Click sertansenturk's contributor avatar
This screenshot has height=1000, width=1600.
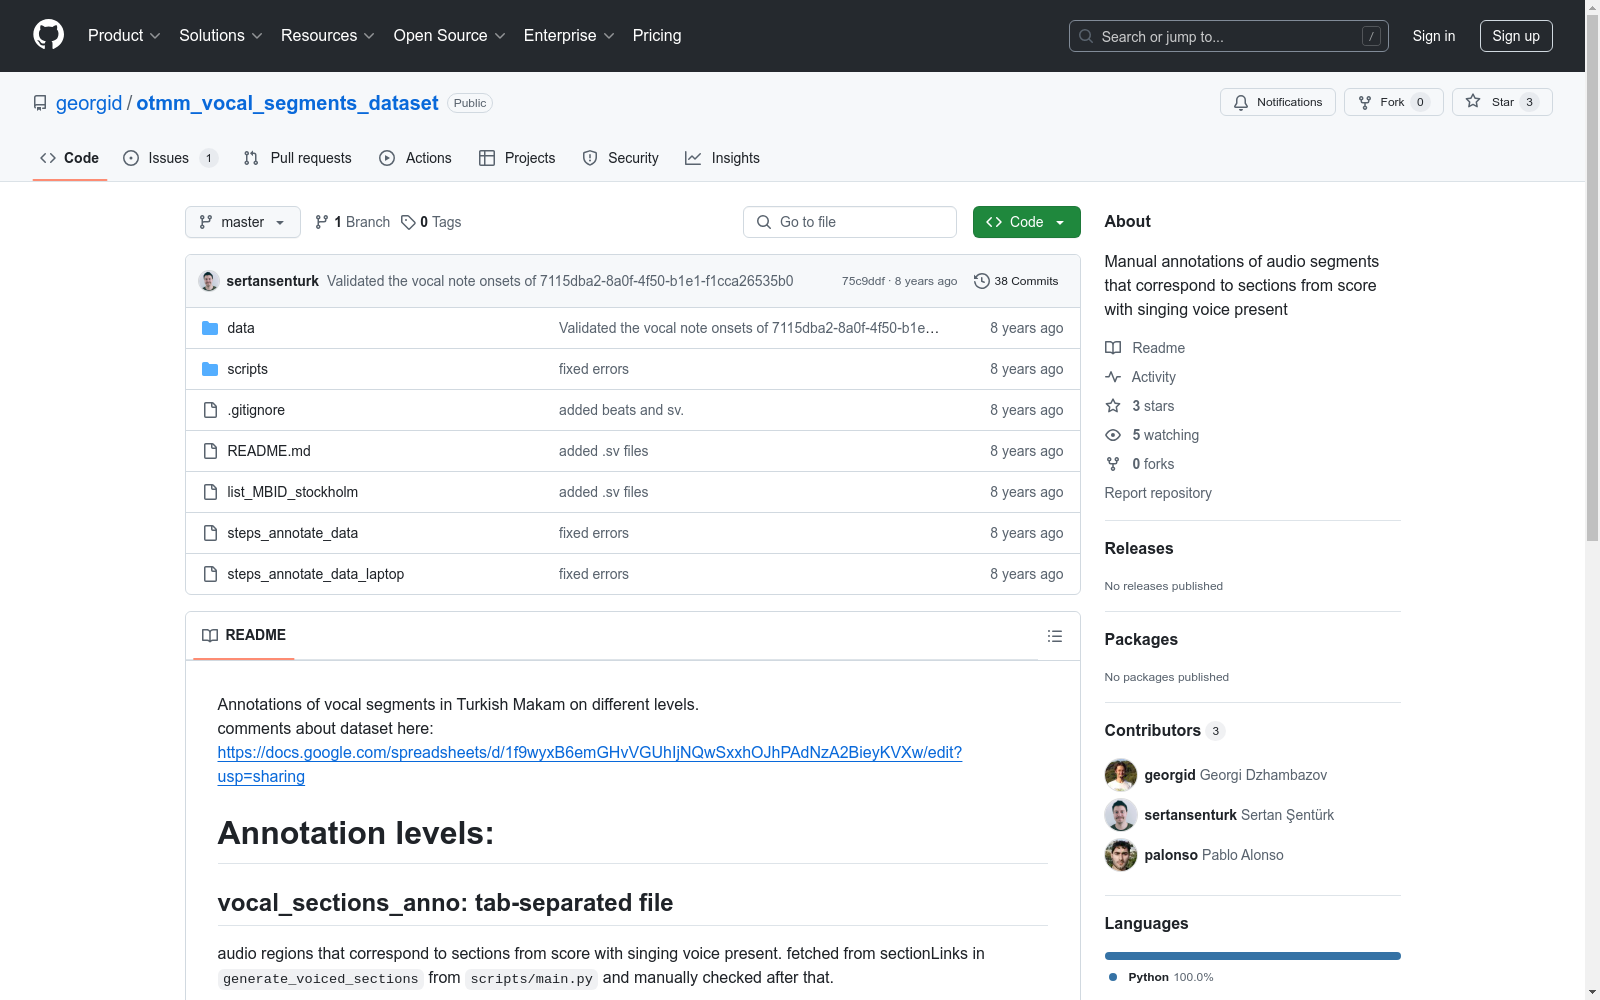1121,815
